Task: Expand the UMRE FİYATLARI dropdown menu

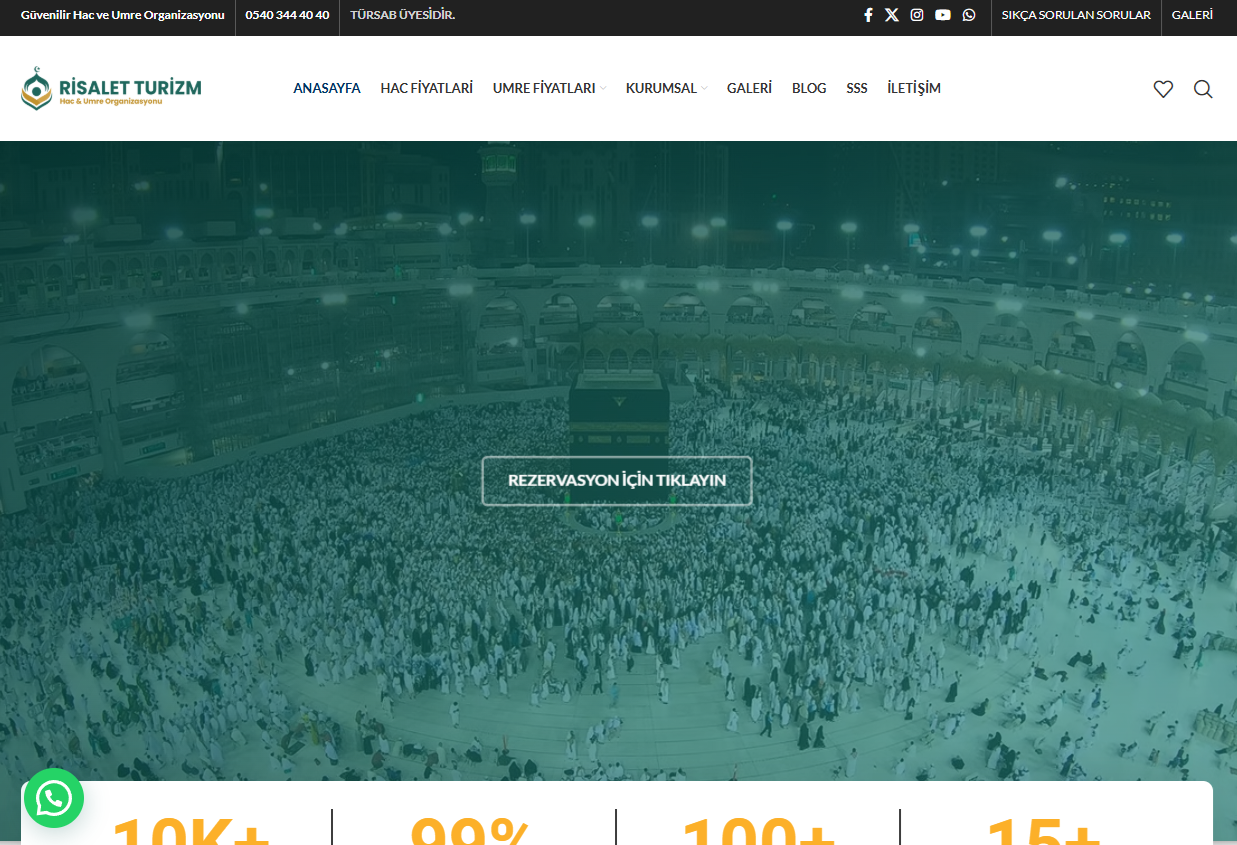Action: pyautogui.click(x=549, y=88)
